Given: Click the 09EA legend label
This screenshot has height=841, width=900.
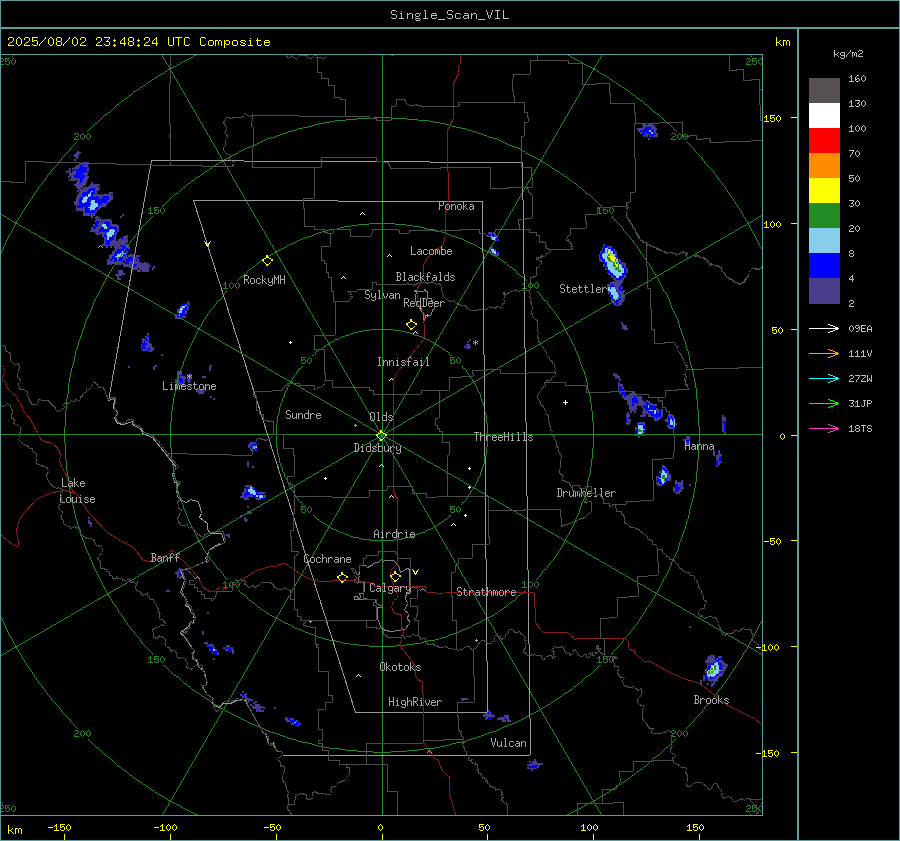Looking at the screenshot, I should (x=860, y=328).
